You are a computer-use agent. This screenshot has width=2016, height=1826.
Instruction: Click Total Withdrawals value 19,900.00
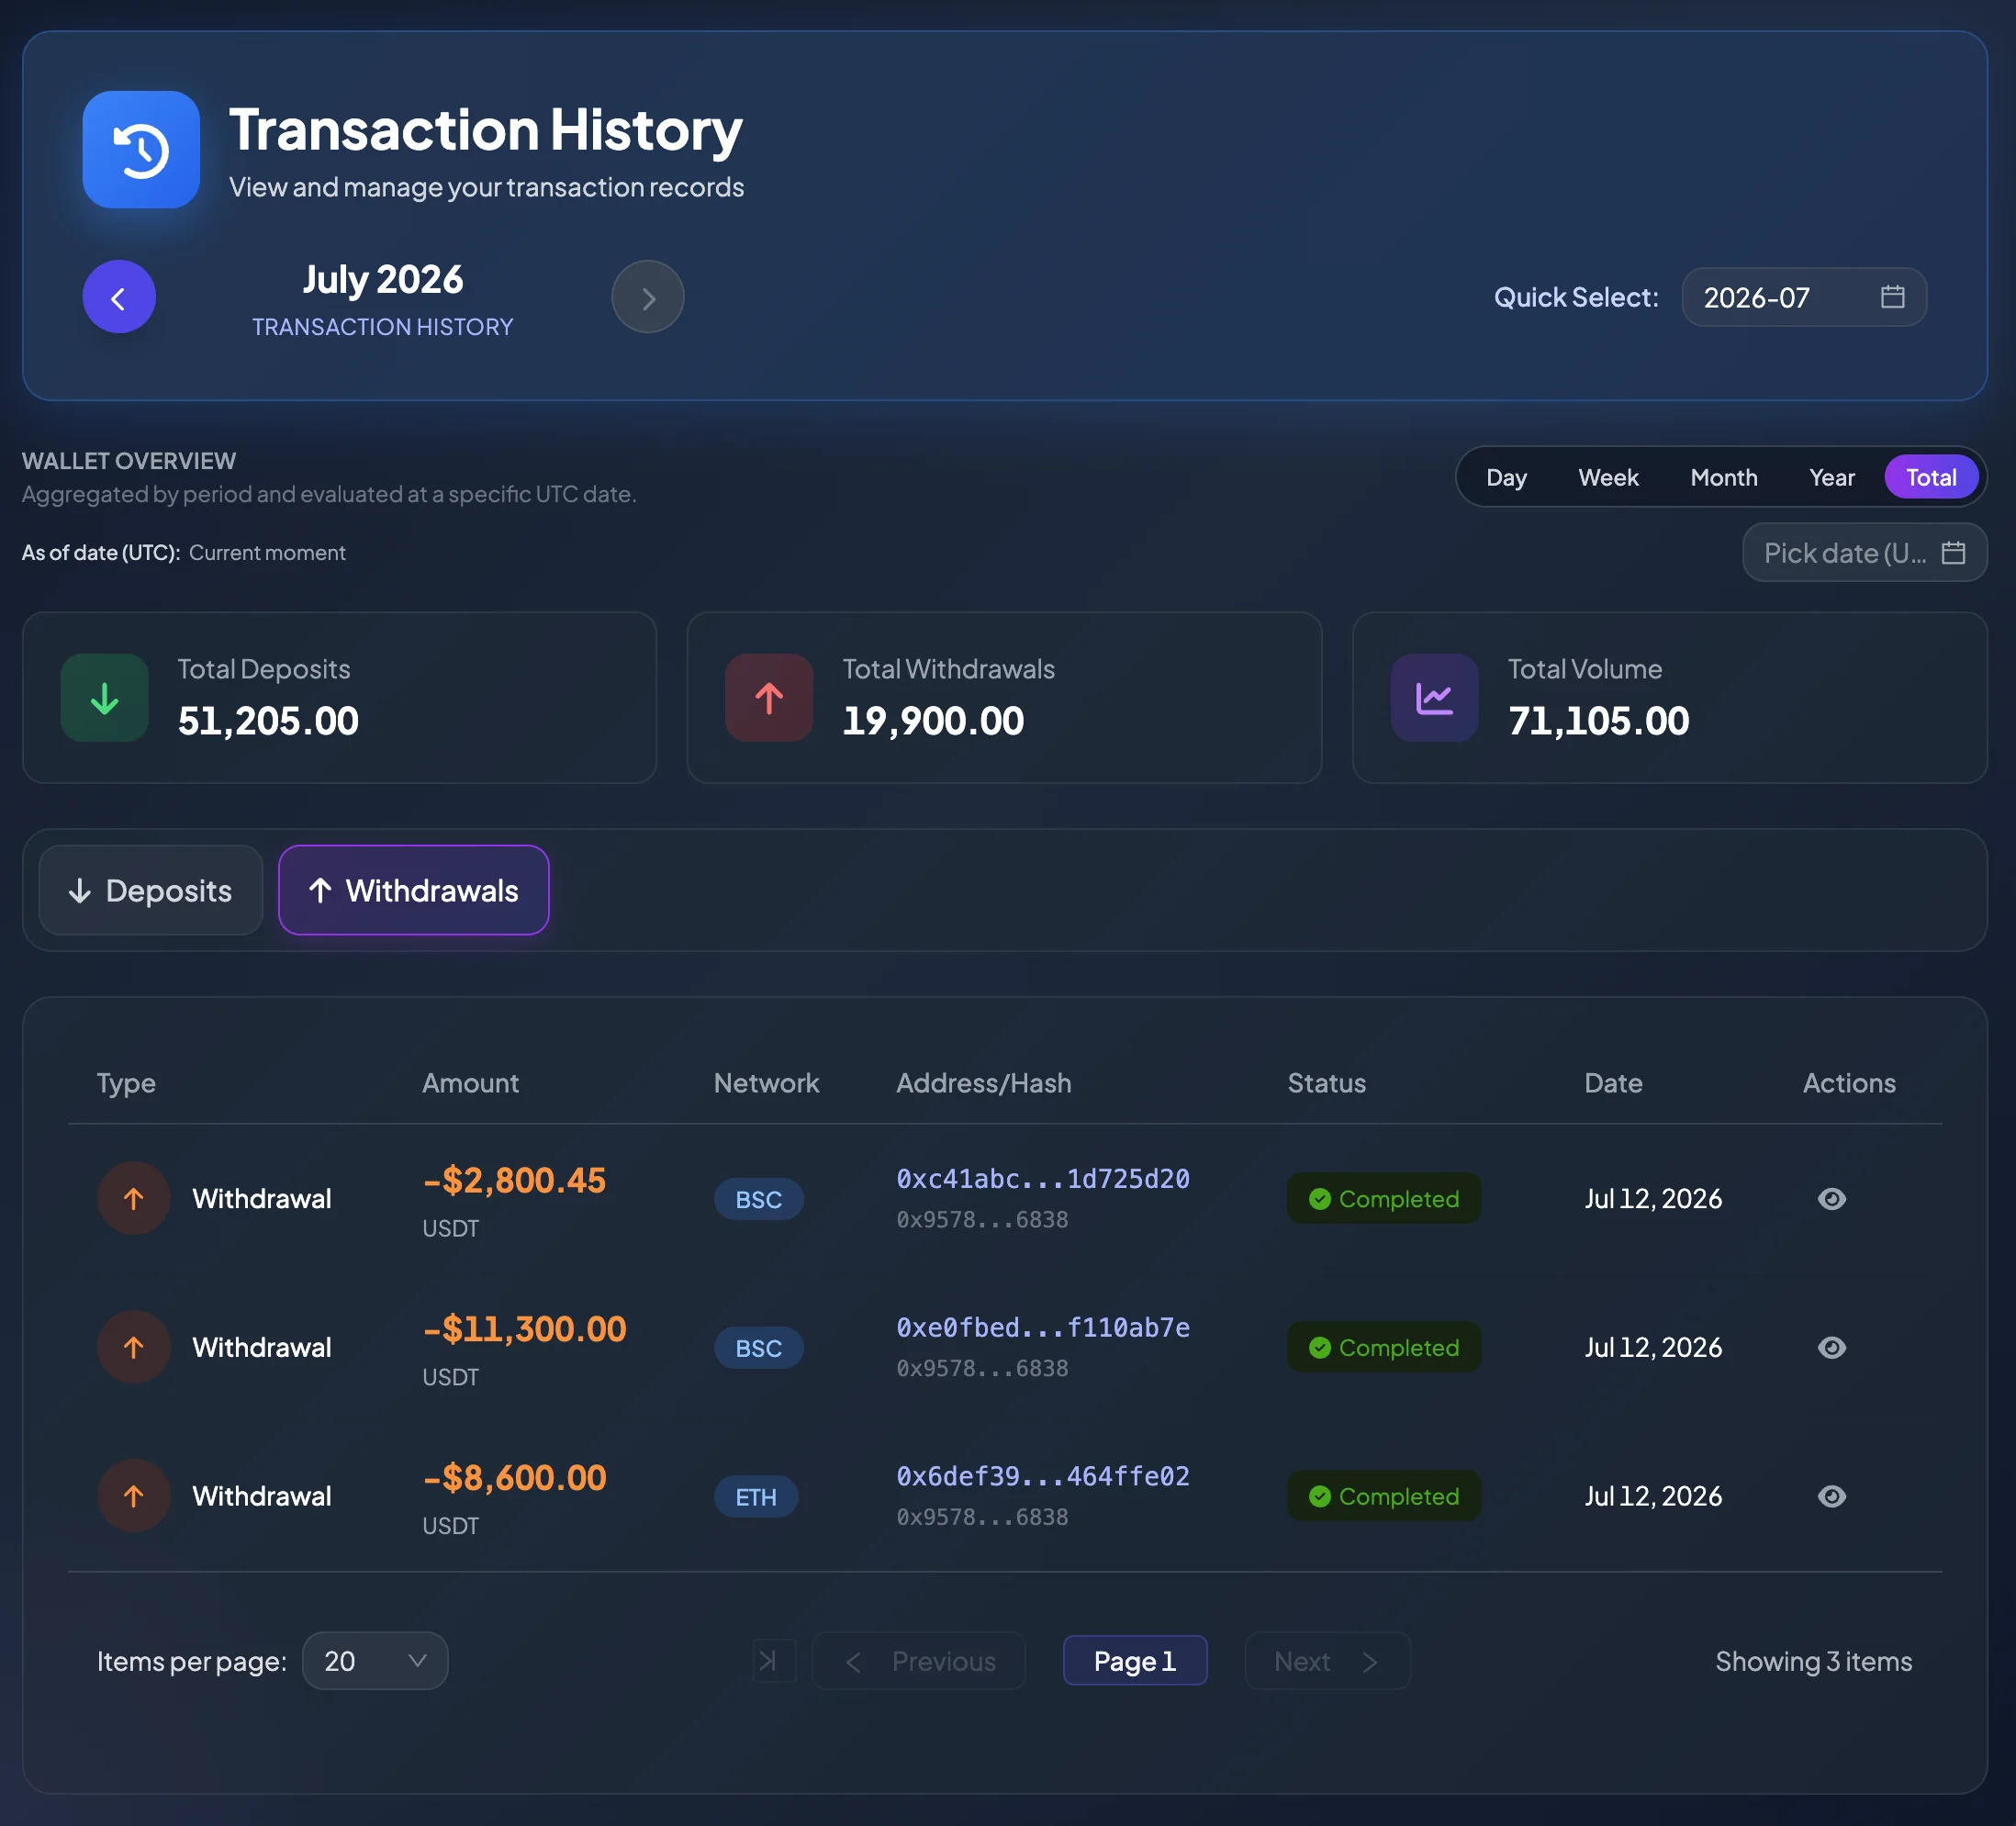[933, 721]
